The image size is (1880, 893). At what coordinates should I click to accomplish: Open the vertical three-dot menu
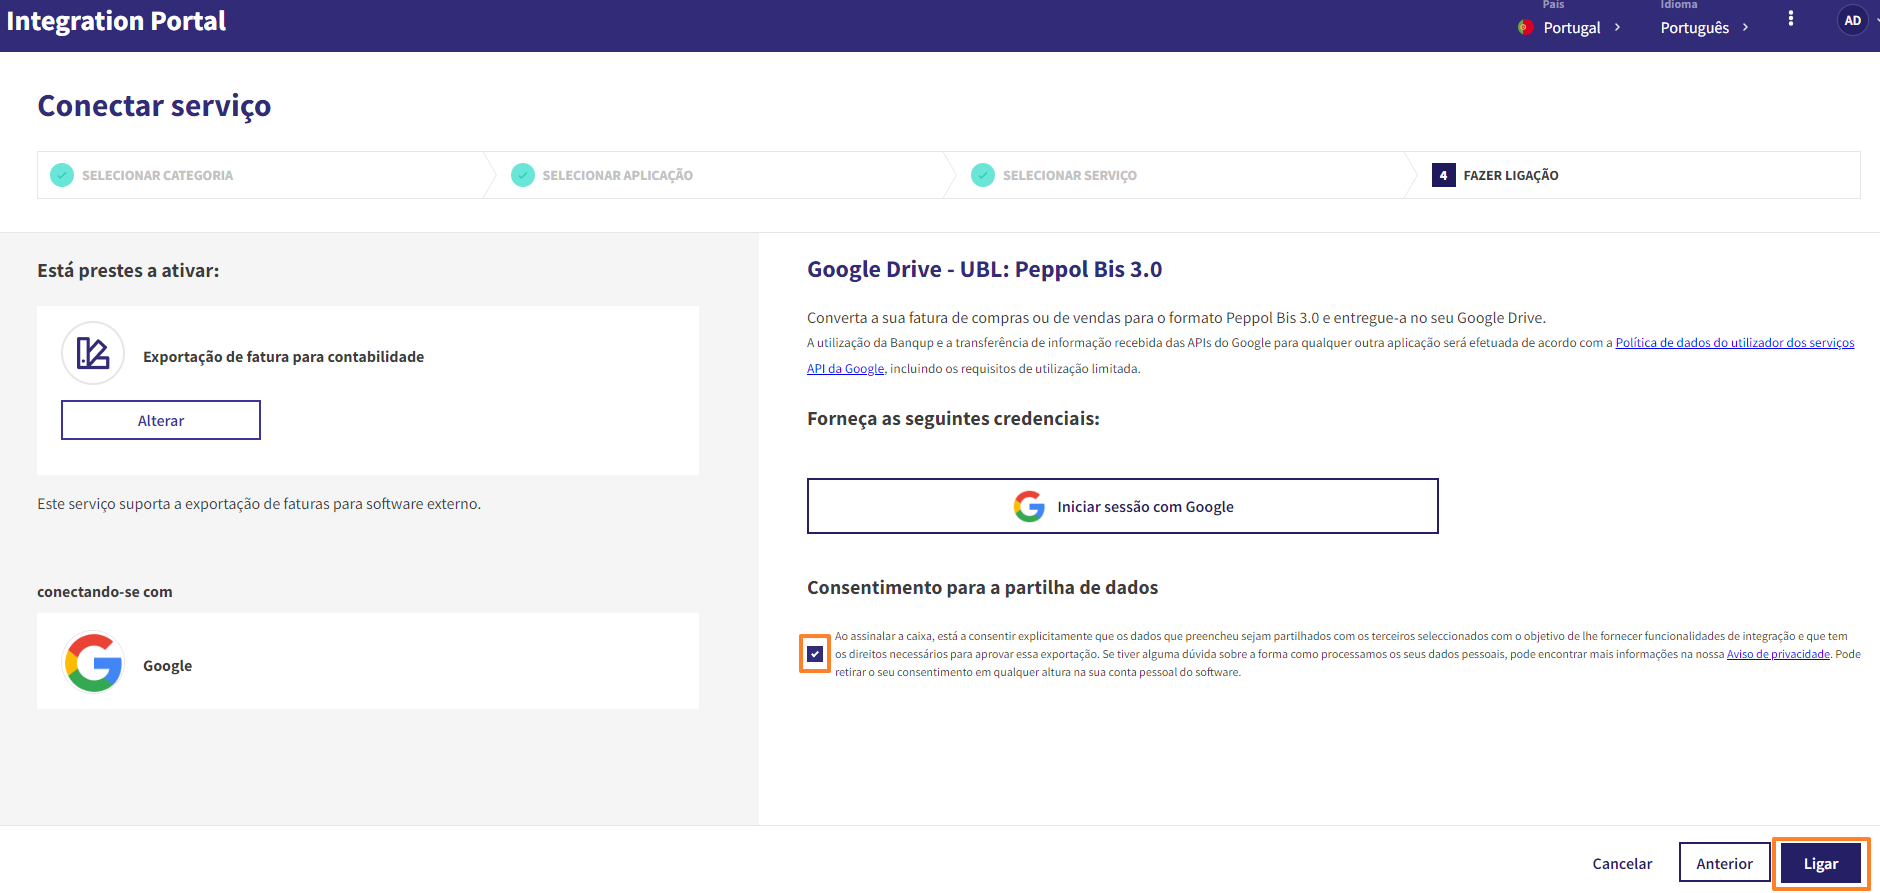click(1790, 19)
